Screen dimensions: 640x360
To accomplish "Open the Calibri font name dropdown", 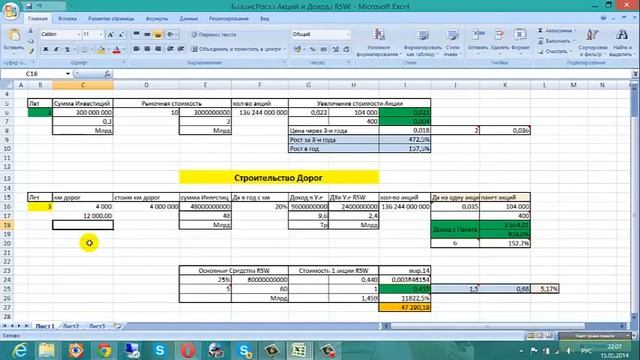I will point(78,35).
